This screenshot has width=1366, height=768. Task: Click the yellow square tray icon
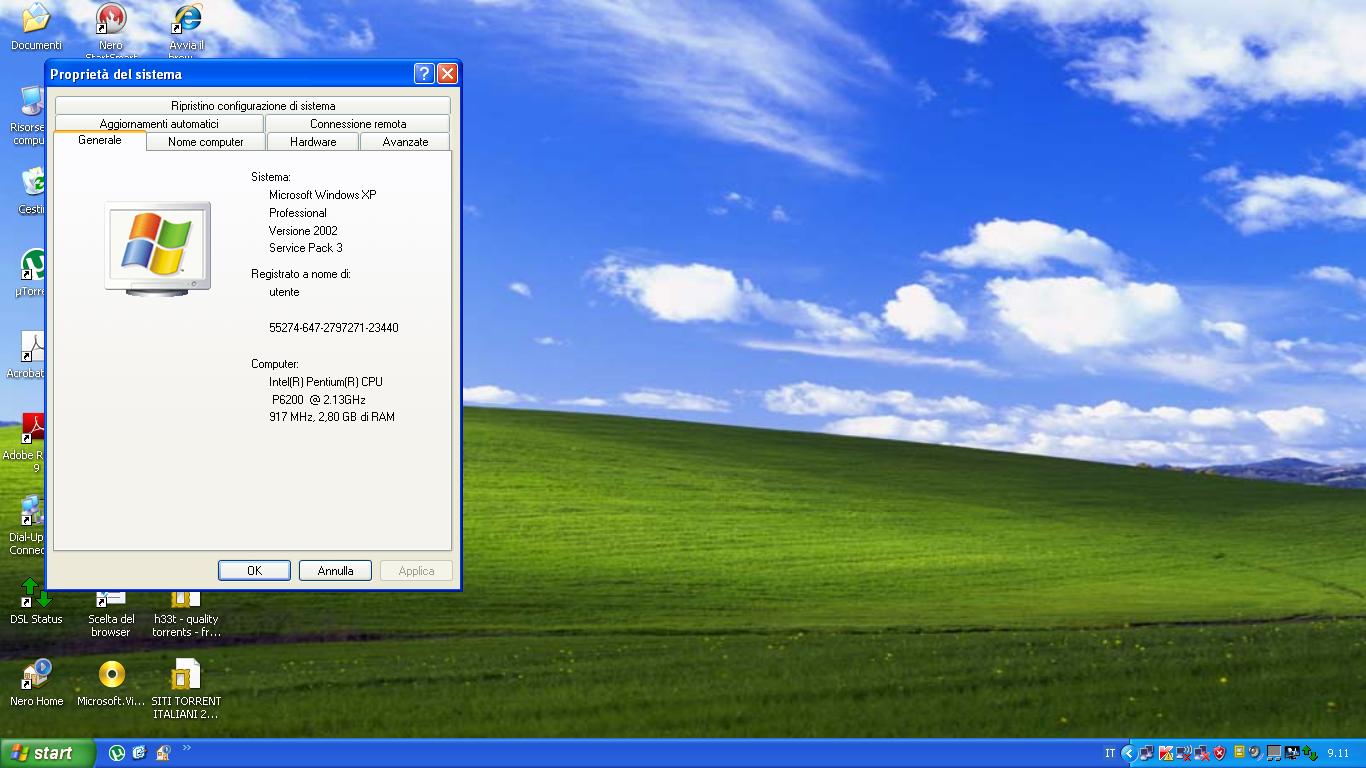tap(1239, 752)
